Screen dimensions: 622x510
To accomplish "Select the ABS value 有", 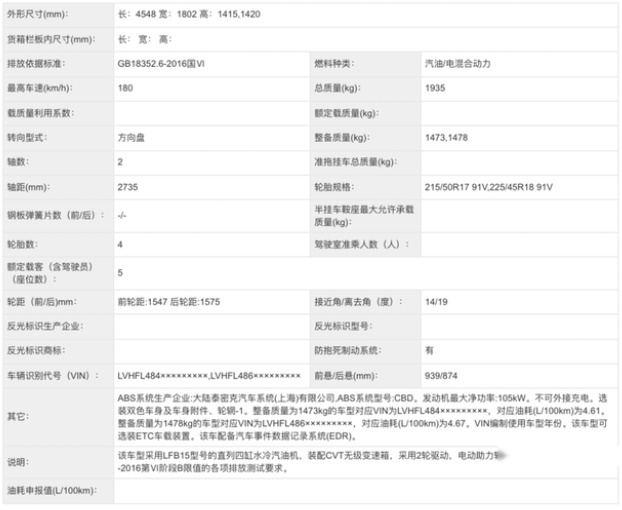I will pyautogui.click(x=429, y=350).
